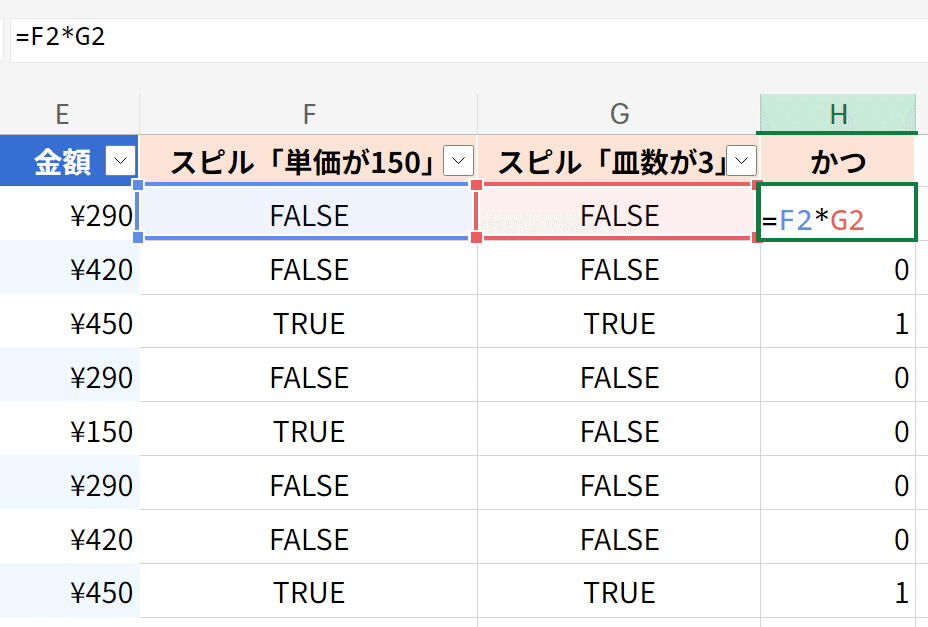The width and height of the screenshot is (928, 627).
Task: Open the スピル「単価が150」 filter dropdown
Action: tap(458, 160)
